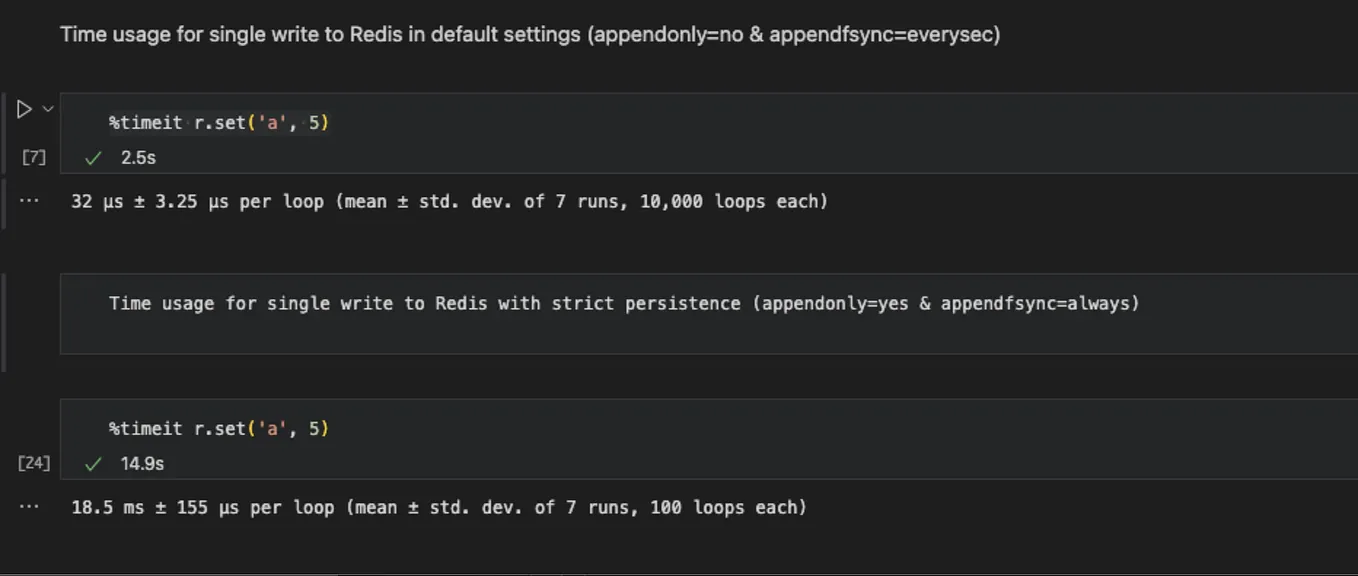Click the green checkmark next to 14.9s

click(x=93, y=464)
